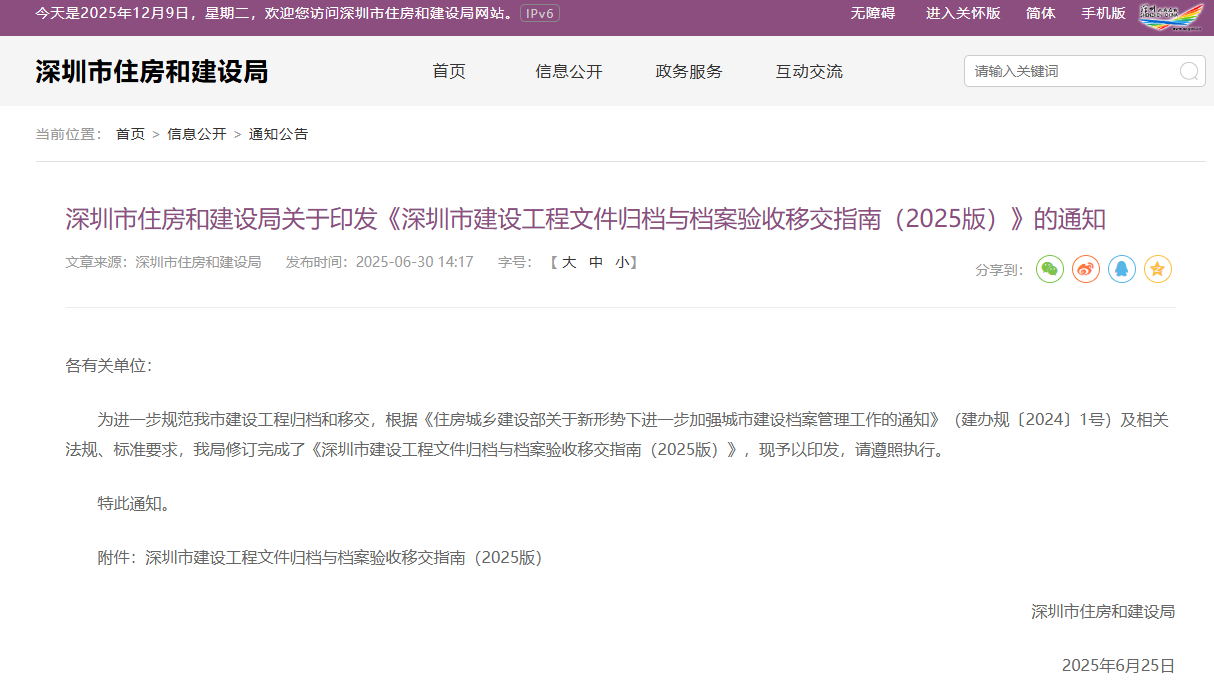1214x681 pixels.
Task: Switch to 进入关怀版 care version
Action: coord(962,14)
